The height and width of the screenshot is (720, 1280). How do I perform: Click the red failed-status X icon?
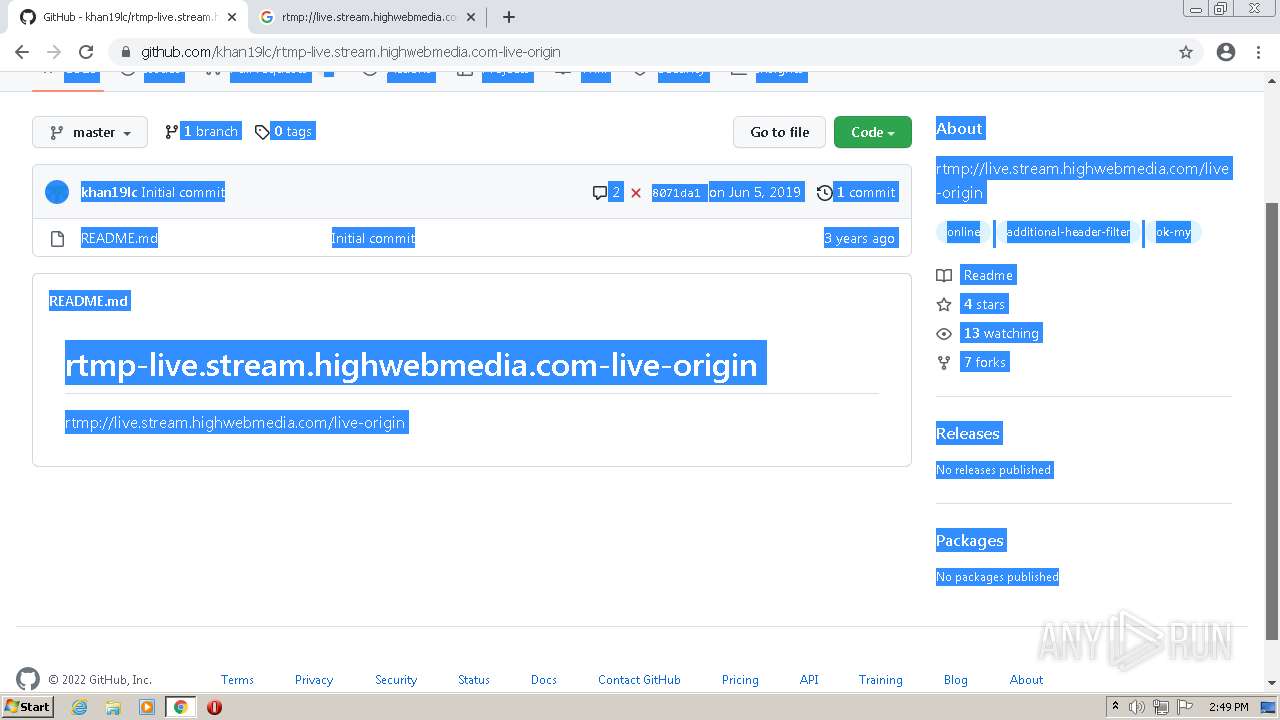[636, 192]
